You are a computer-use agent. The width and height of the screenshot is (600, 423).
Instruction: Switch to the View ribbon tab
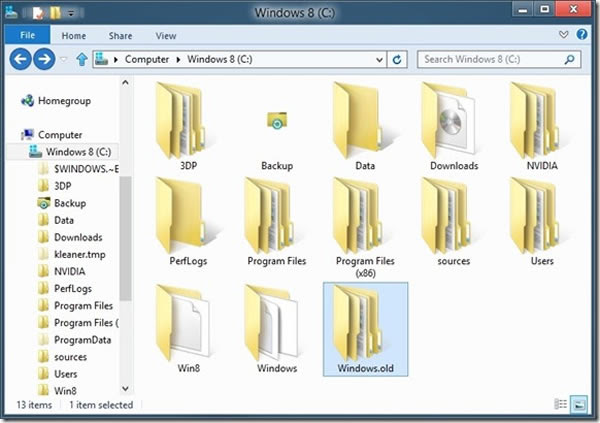[x=166, y=36]
